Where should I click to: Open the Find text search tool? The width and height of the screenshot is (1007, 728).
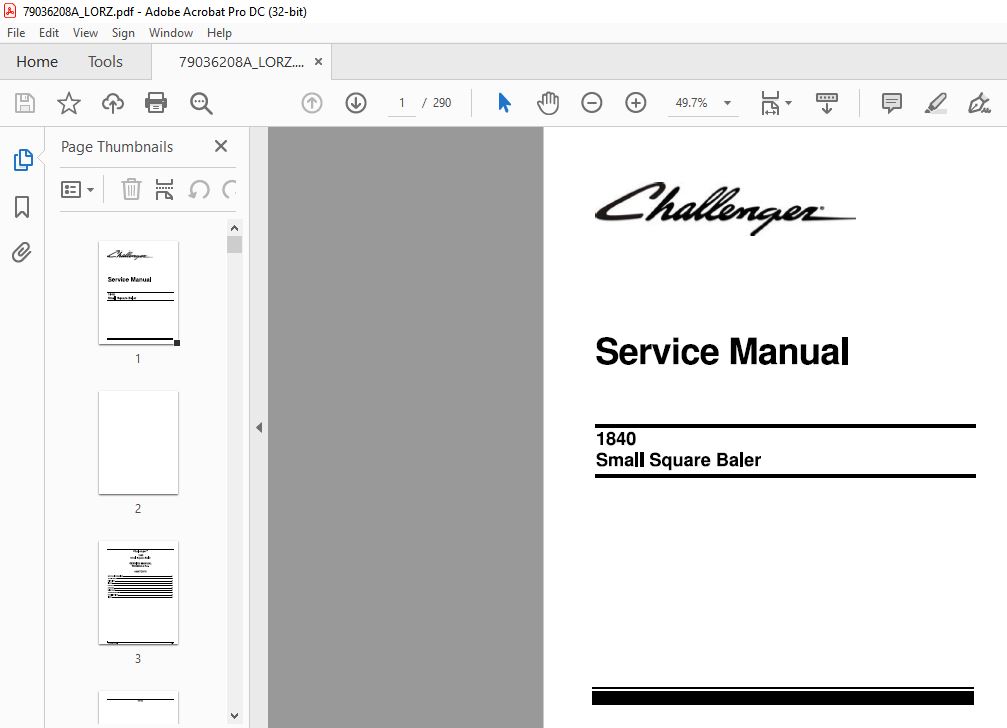[201, 103]
